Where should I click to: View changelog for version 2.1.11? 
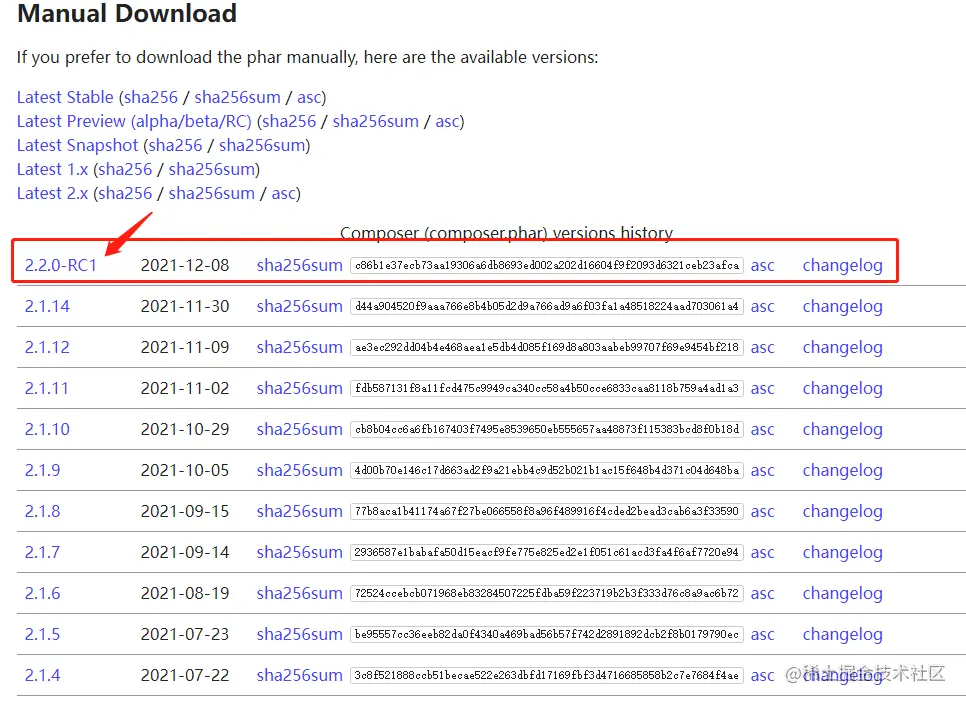[x=843, y=389]
